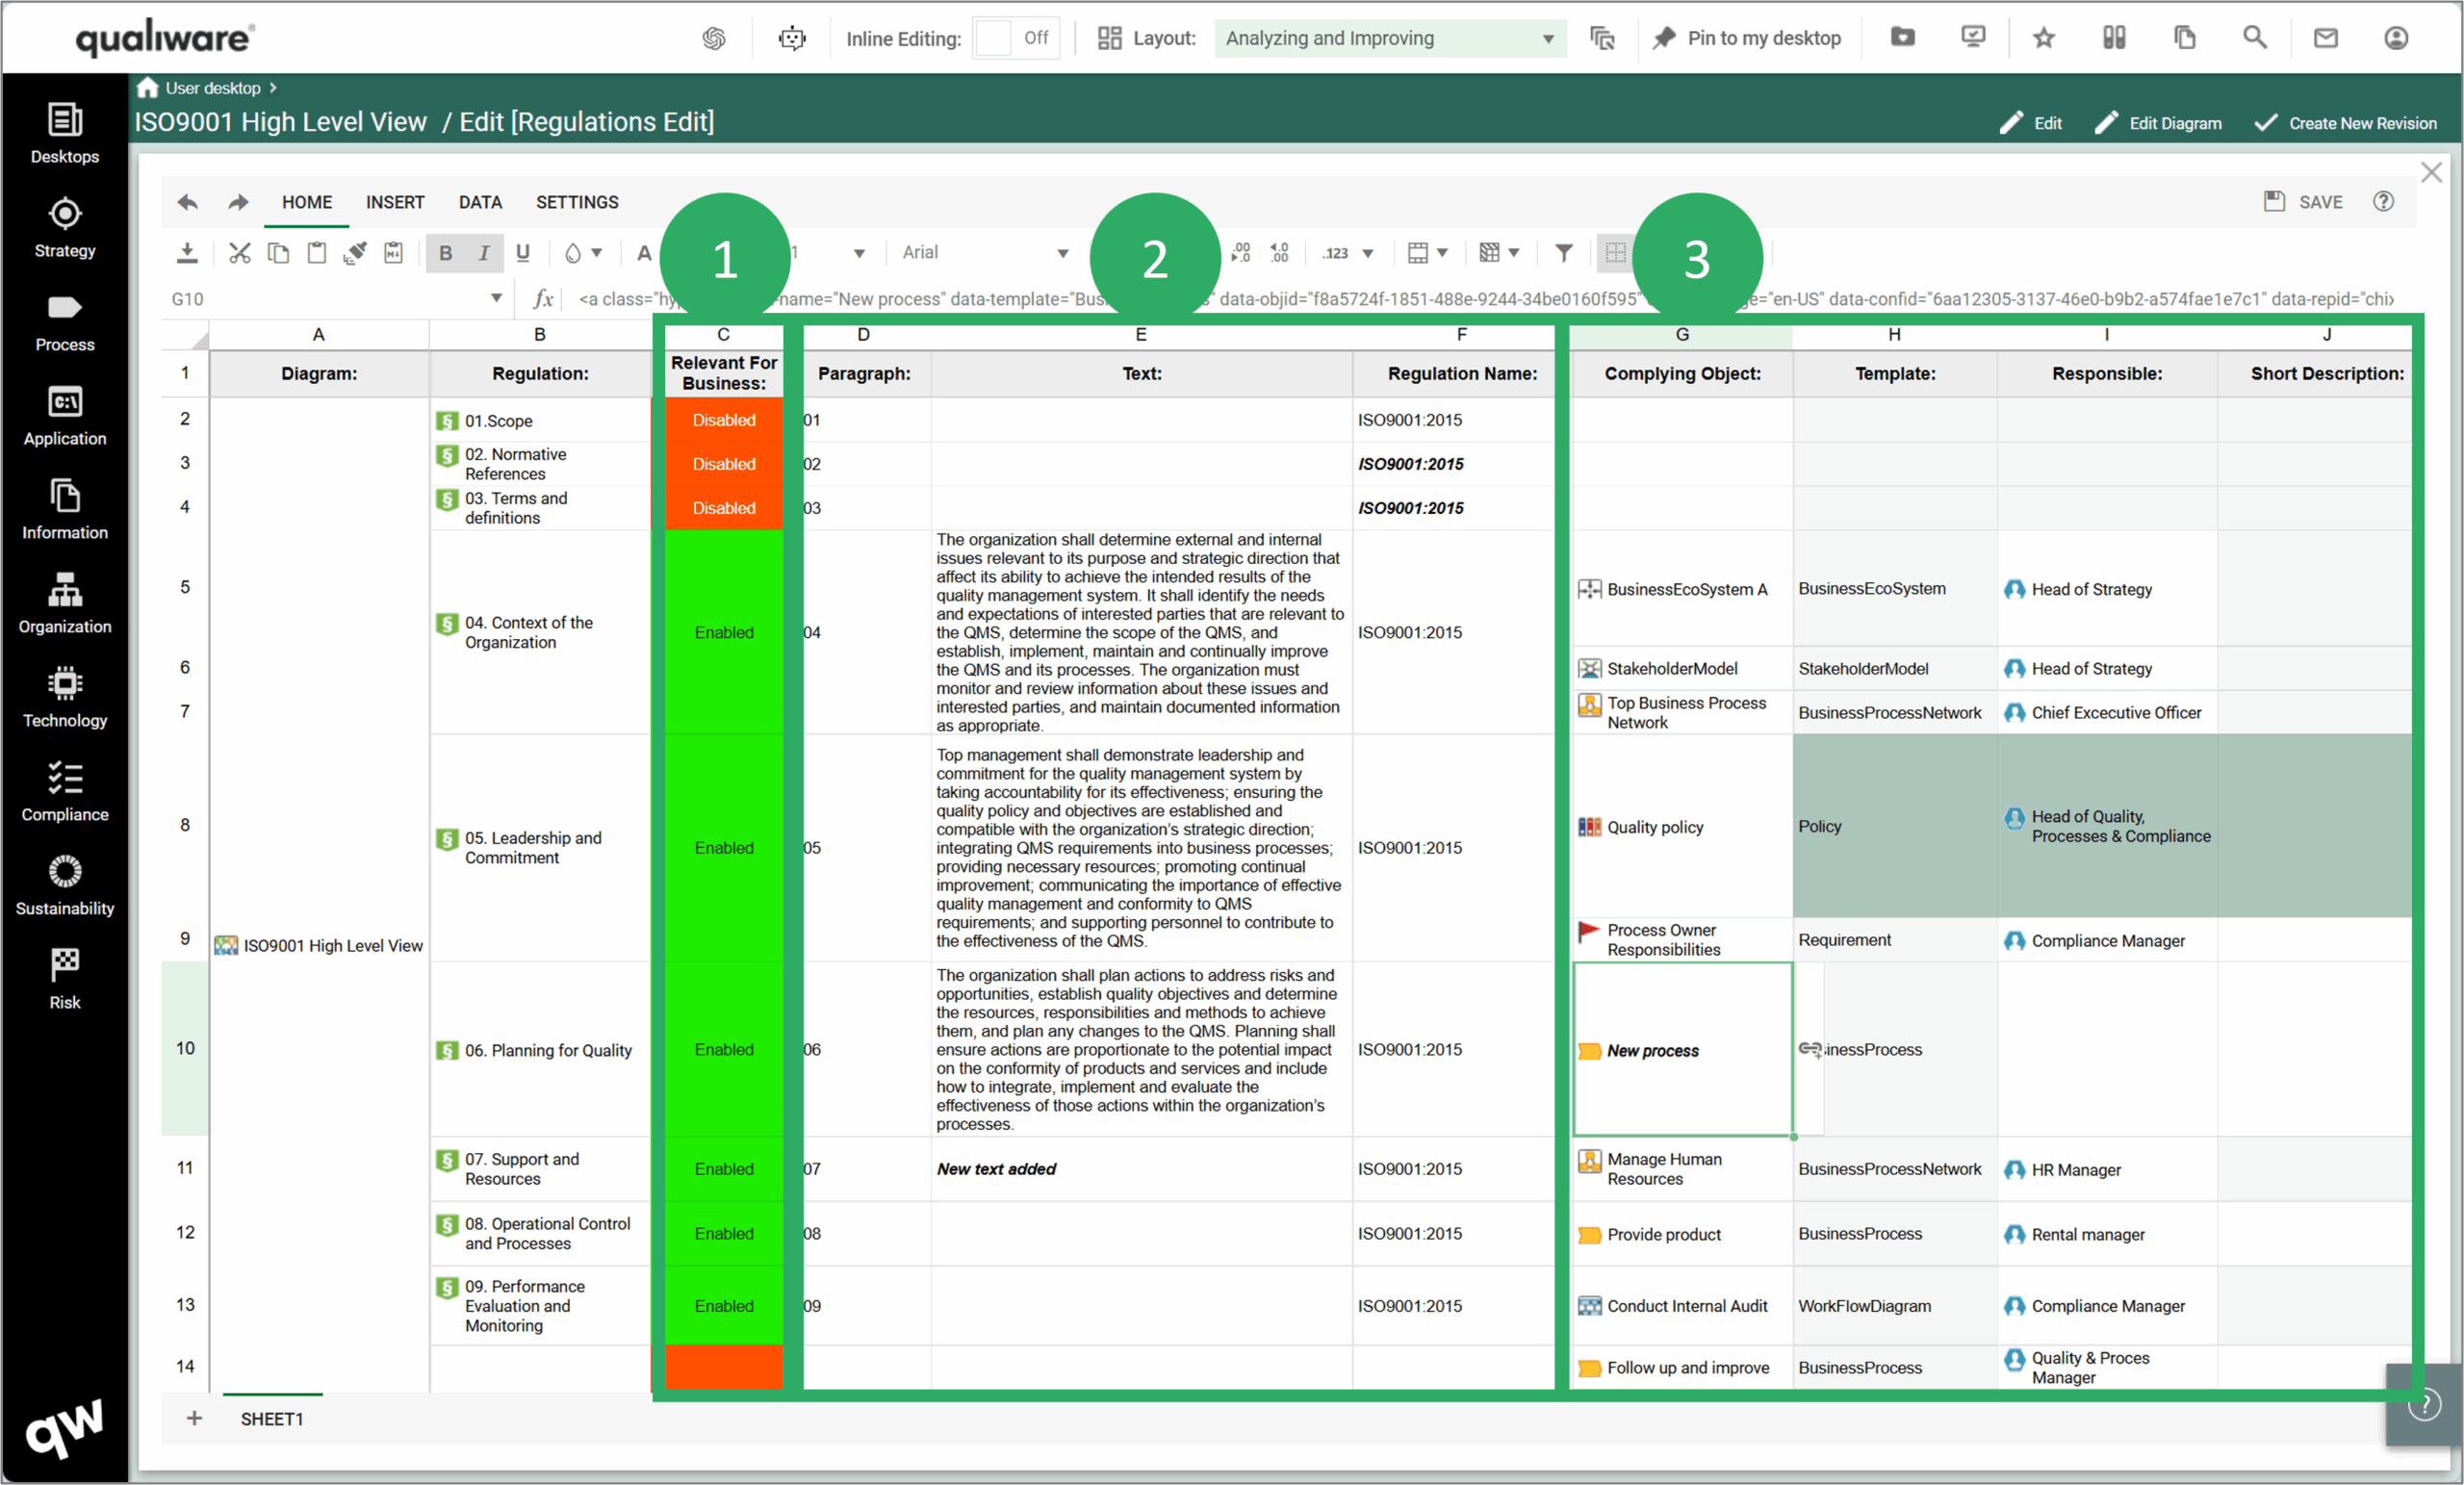
Task: Click the format painter brush icon
Action: click(354, 253)
